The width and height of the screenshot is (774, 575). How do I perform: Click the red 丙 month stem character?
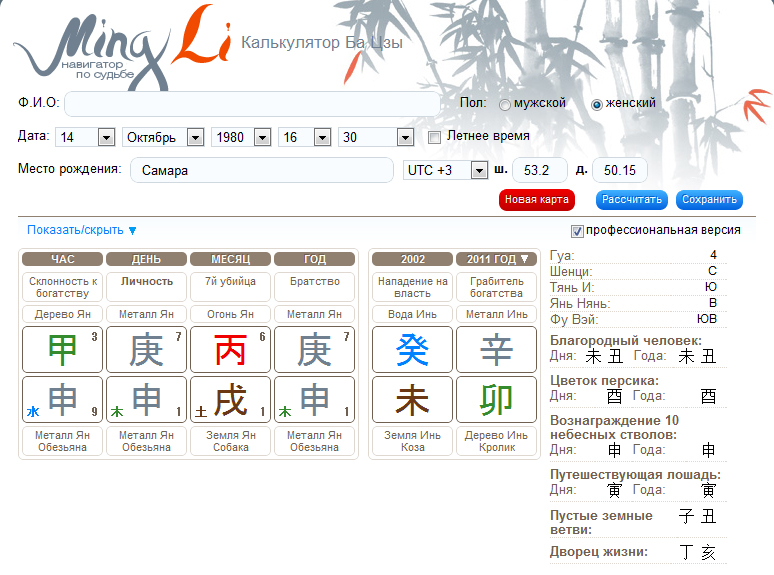230,350
